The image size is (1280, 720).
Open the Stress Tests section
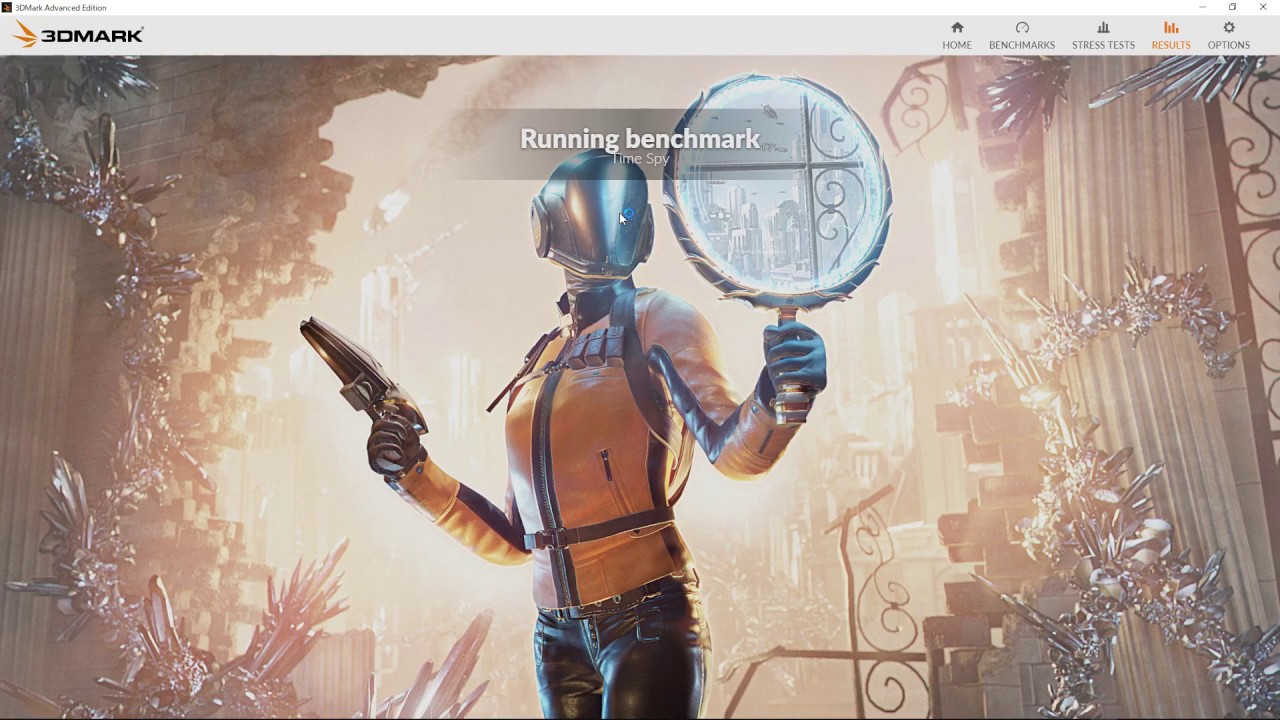pyautogui.click(x=1103, y=35)
